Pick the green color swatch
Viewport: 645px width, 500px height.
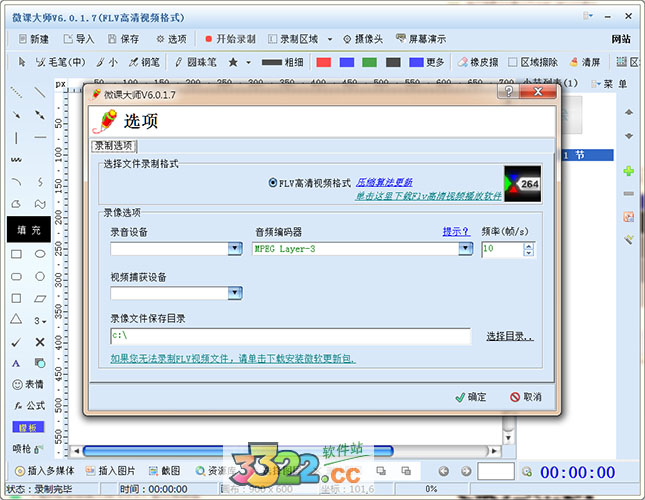coord(369,62)
